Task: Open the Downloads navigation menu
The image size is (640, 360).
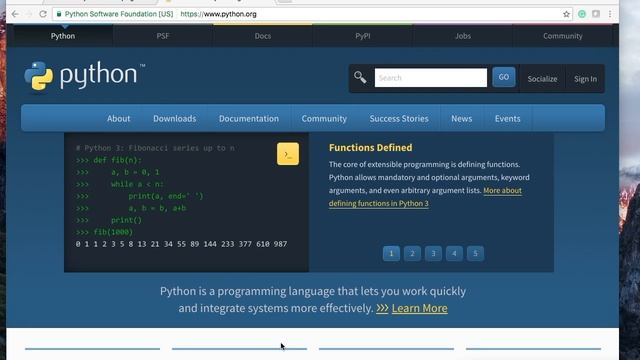Action: point(175,118)
